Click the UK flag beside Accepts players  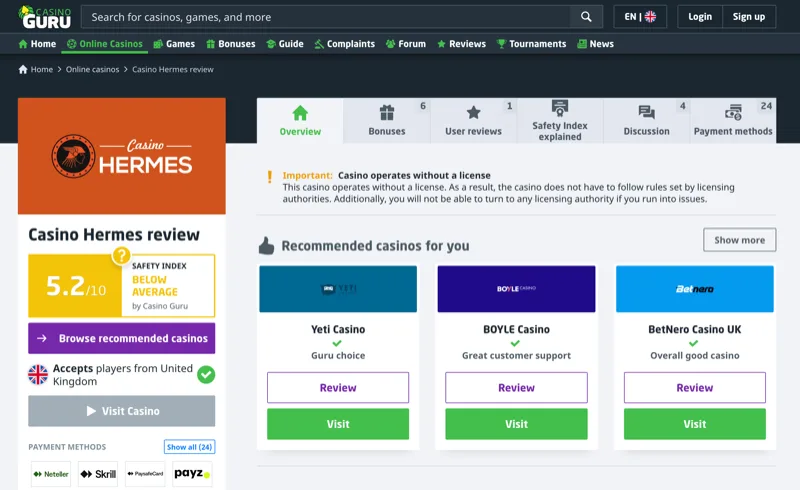click(38, 375)
